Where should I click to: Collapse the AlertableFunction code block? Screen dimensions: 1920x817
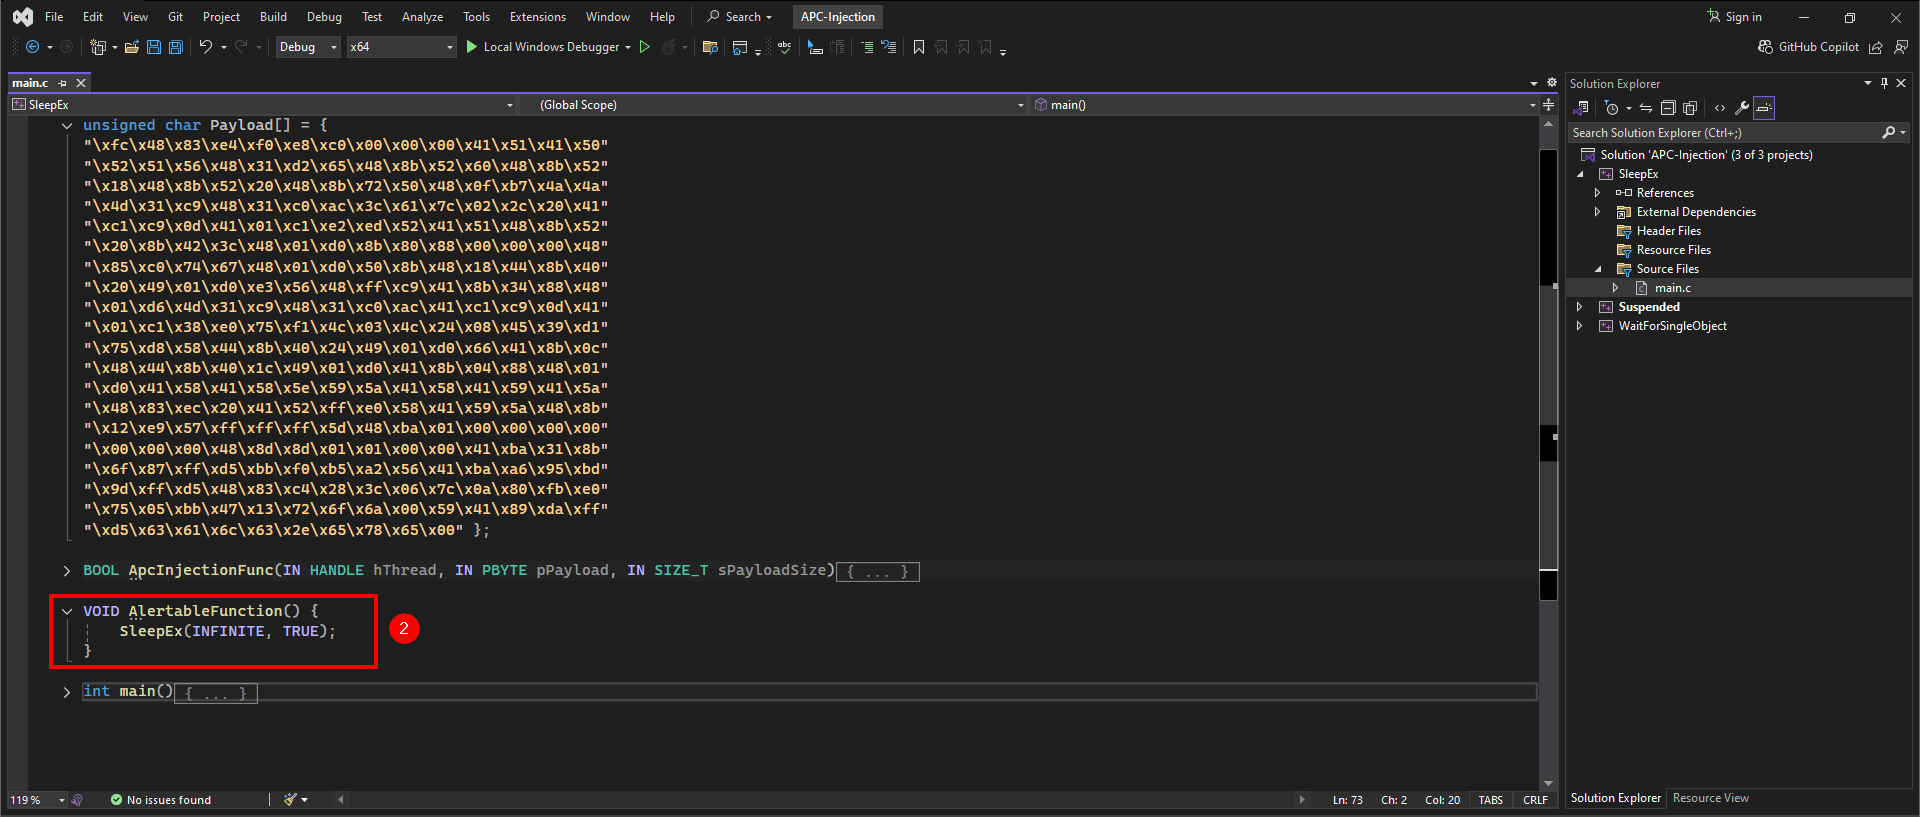point(67,611)
